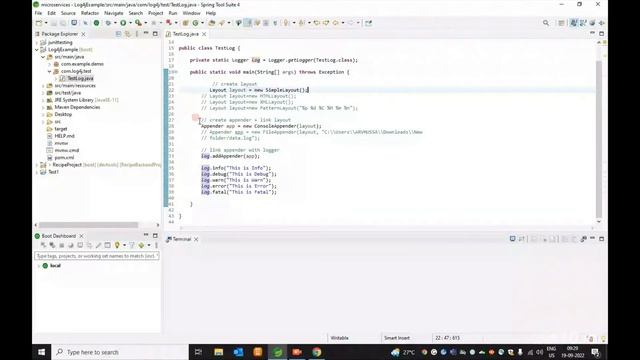Maximize the editor area
Screen dimensions: 640x360
602,33
